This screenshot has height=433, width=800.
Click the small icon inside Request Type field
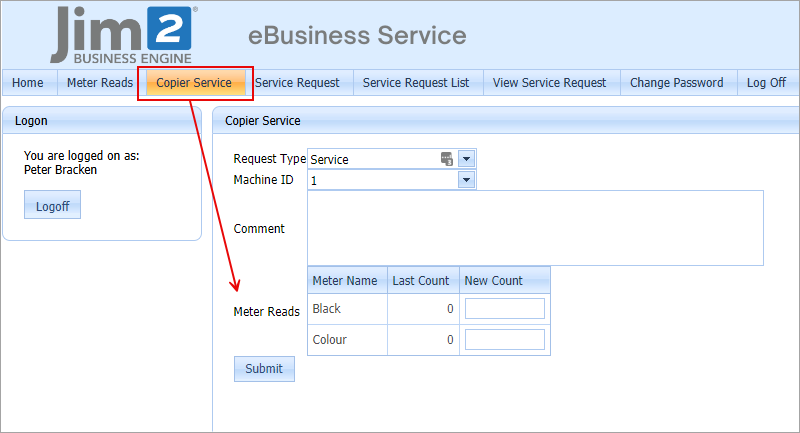pyautogui.click(x=447, y=159)
